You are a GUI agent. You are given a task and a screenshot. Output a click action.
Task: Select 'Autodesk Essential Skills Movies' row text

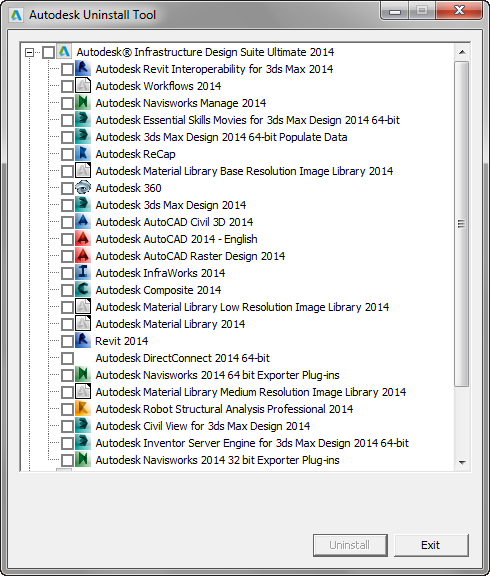(248, 120)
